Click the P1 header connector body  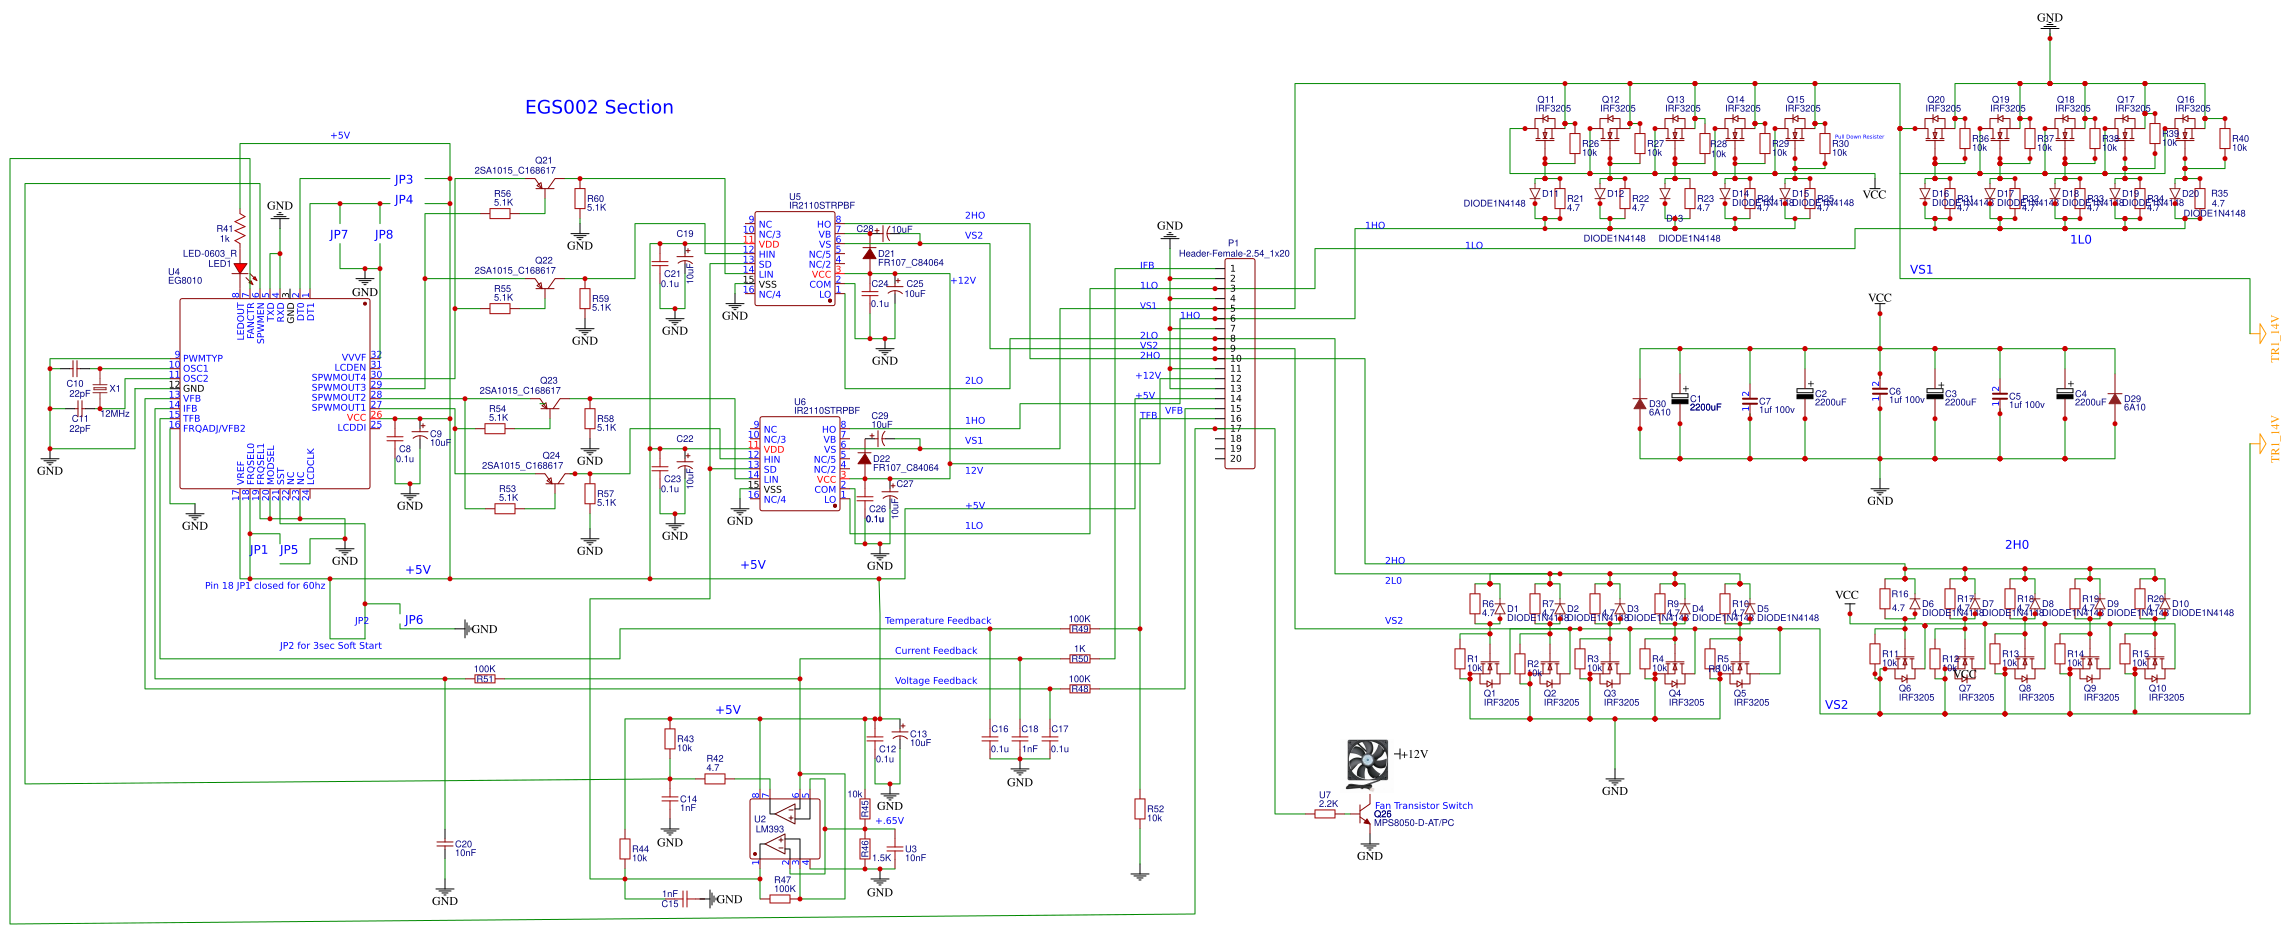(x=1240, y=362)
